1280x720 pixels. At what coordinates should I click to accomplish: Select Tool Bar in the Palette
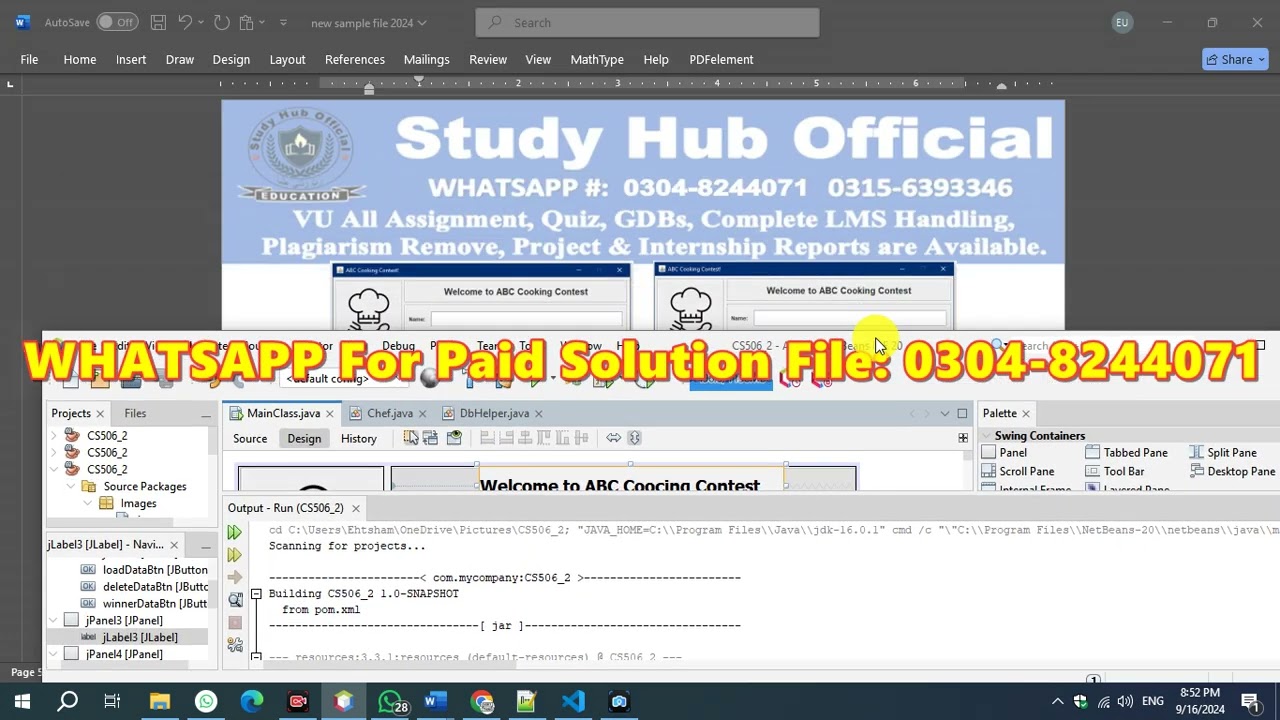(x=1115, y=471)
